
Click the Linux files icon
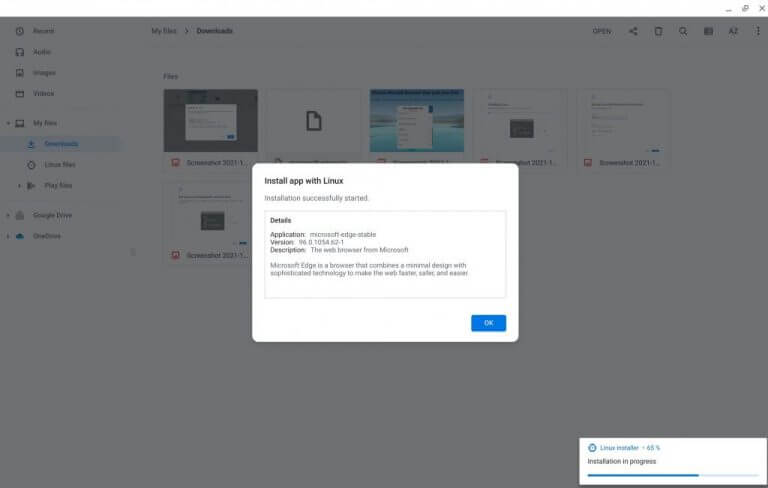tap(31, 165)
